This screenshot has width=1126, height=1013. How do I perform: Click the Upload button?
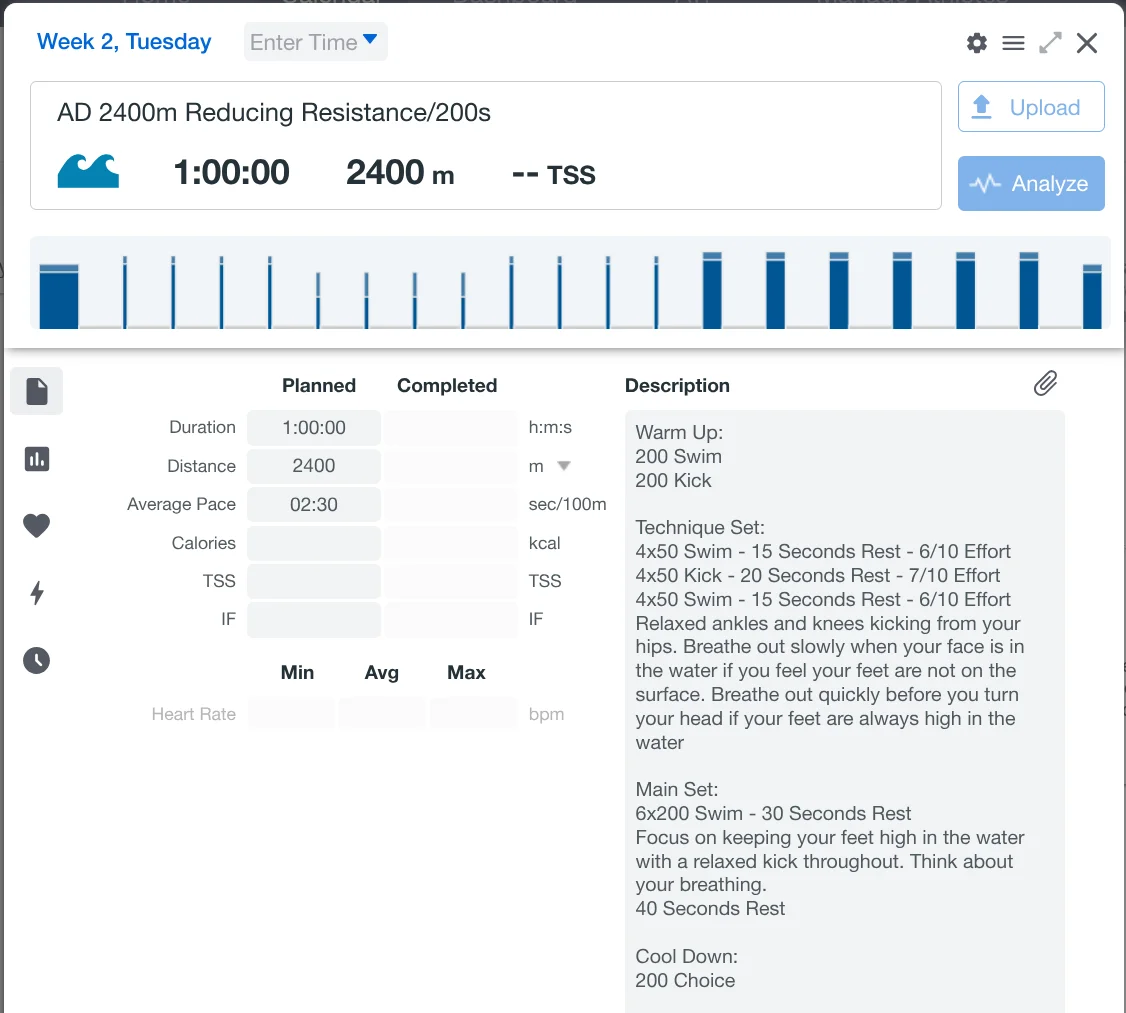(x=1031, y=107)
